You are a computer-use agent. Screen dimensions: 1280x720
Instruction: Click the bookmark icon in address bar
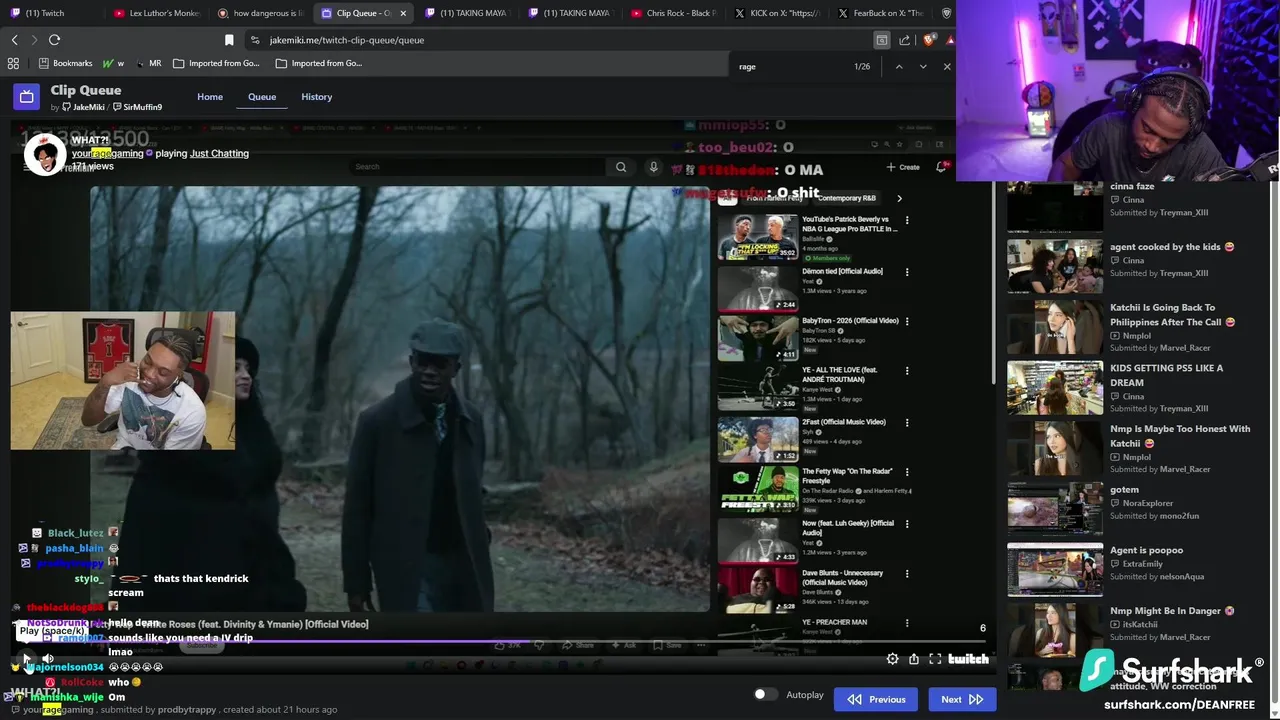[229, 40]
